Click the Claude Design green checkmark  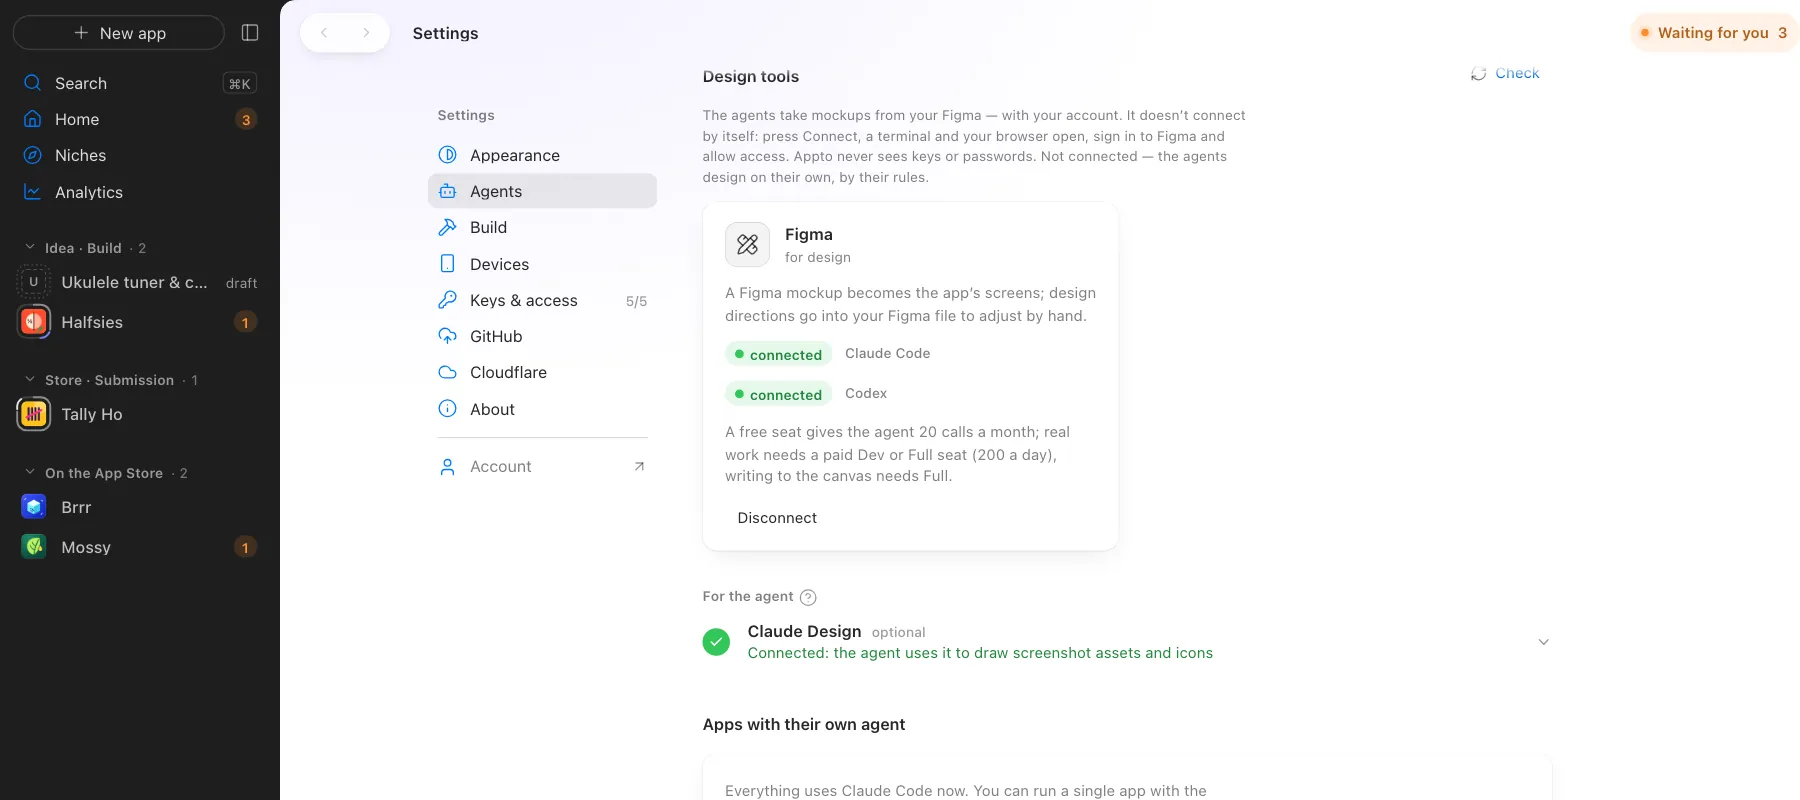coord(716,642)
